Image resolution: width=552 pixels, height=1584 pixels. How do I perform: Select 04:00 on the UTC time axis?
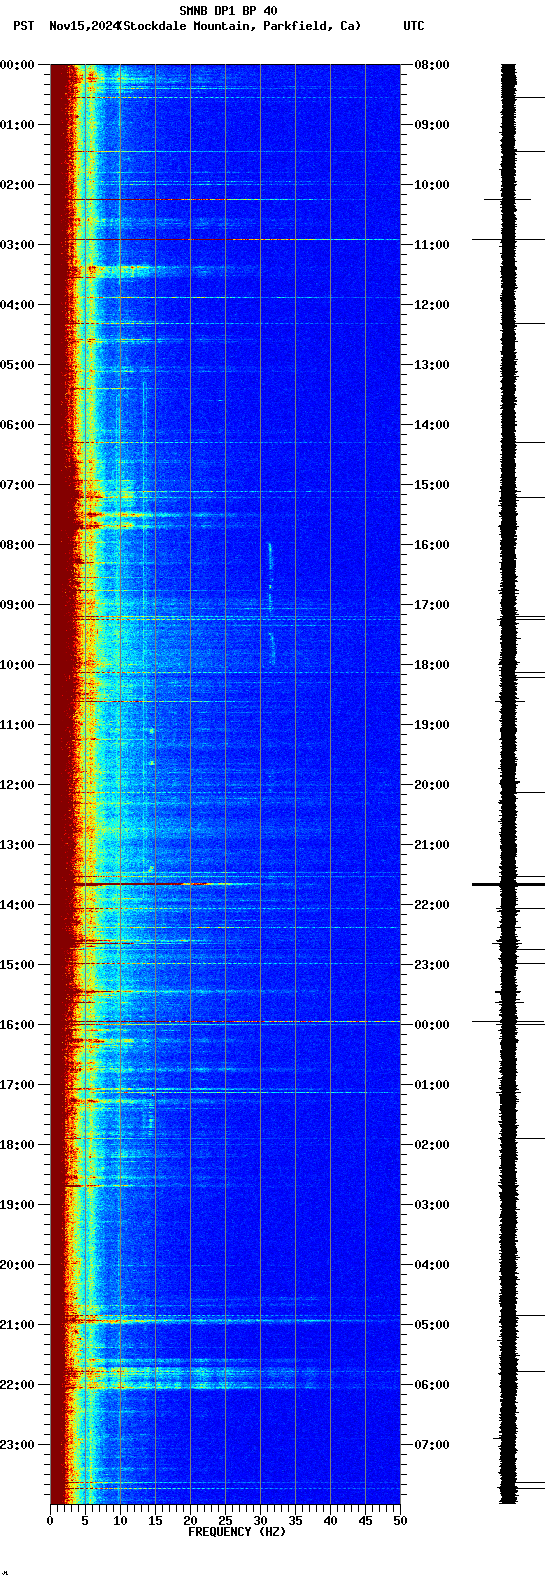click(x=431, y=1265)
